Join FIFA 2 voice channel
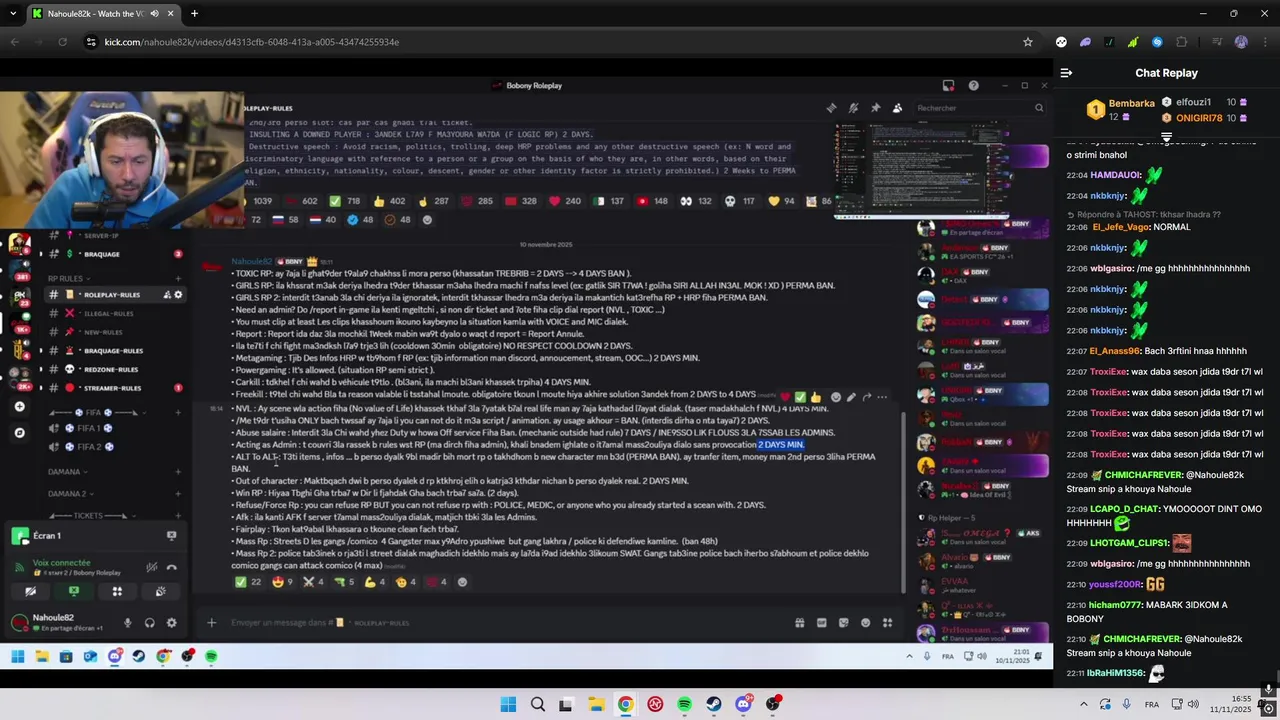Viewport: 1280px width, 720px height. (95, 447)
